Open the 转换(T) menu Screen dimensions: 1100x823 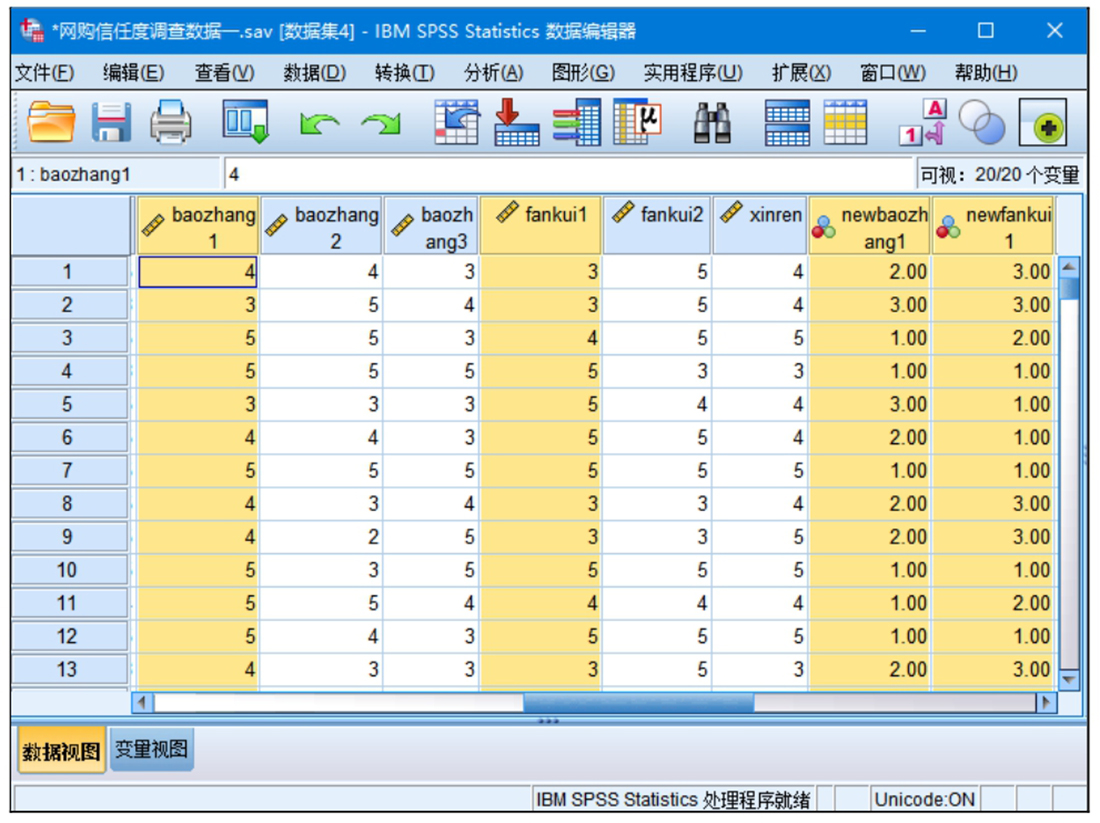point(404,73)
